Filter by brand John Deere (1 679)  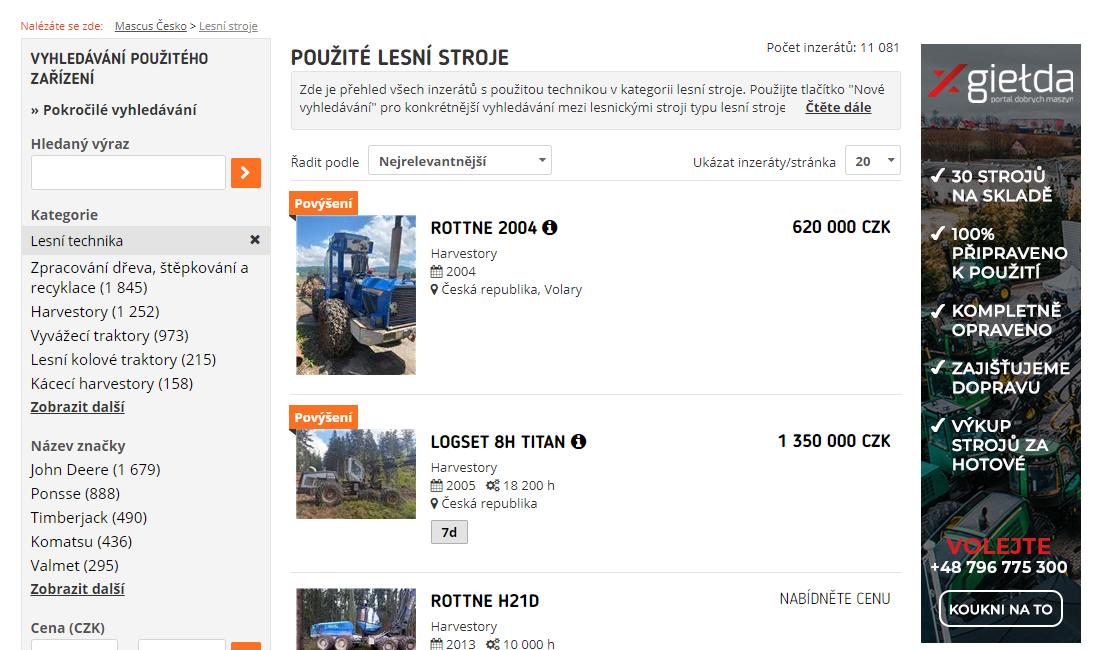(x=96, y=470)
